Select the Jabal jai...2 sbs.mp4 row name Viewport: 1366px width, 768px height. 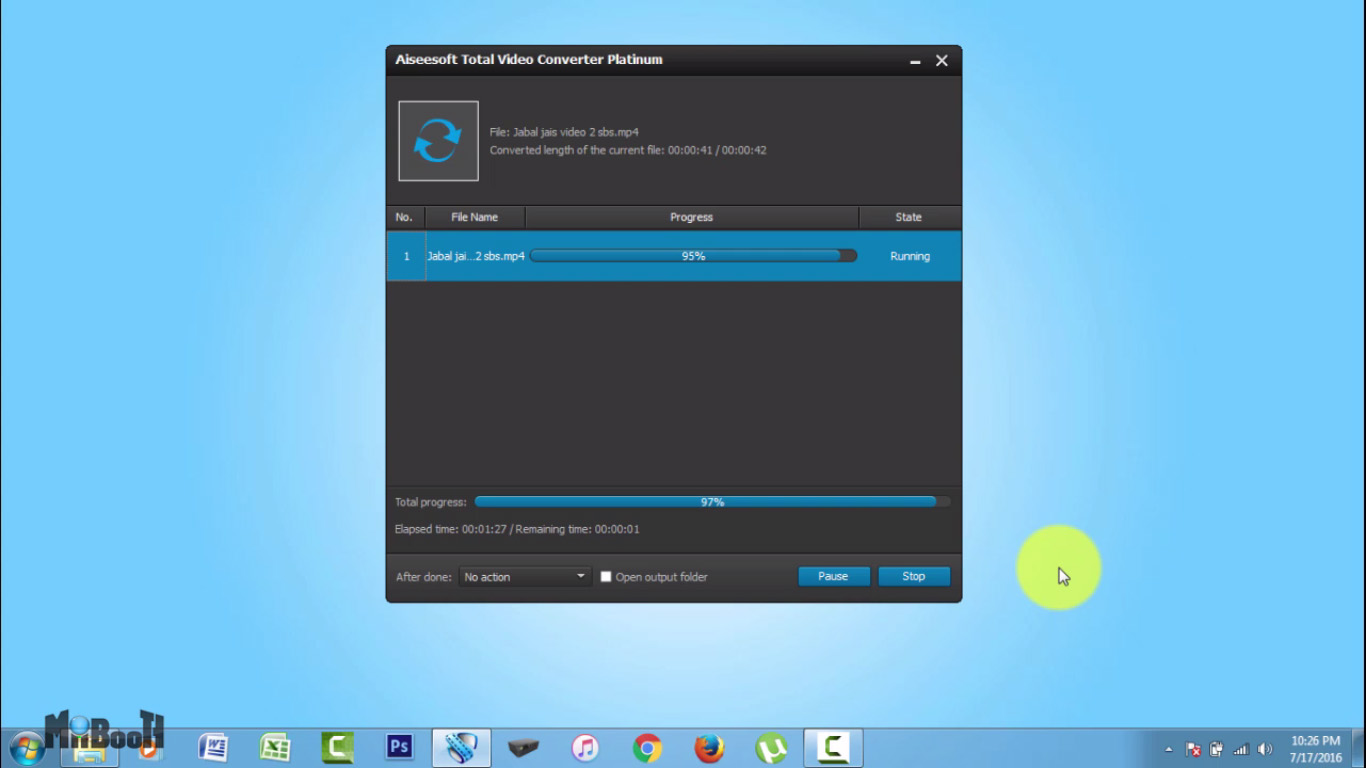[476, 256]
